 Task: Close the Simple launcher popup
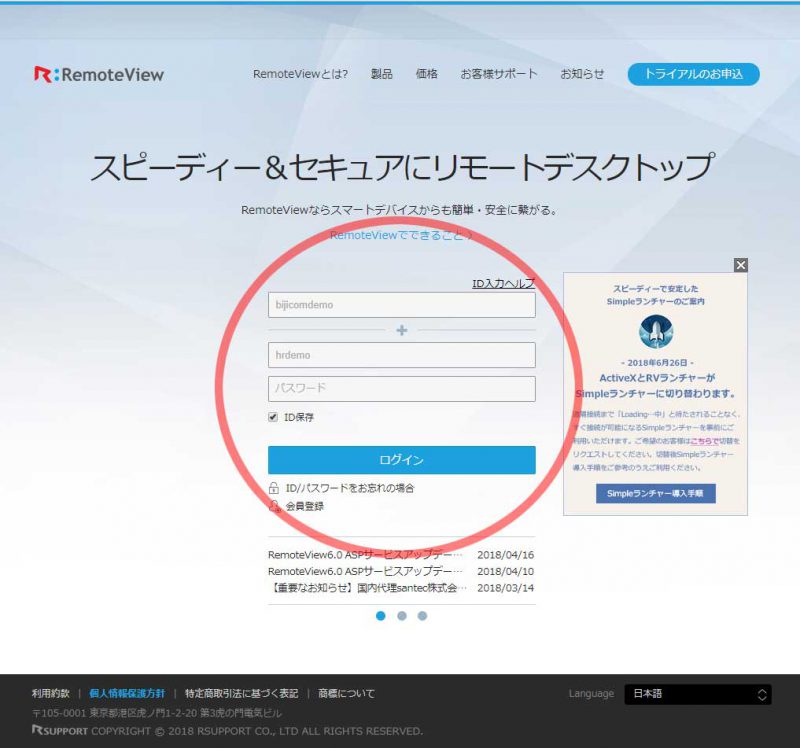[x=740, y=265]
